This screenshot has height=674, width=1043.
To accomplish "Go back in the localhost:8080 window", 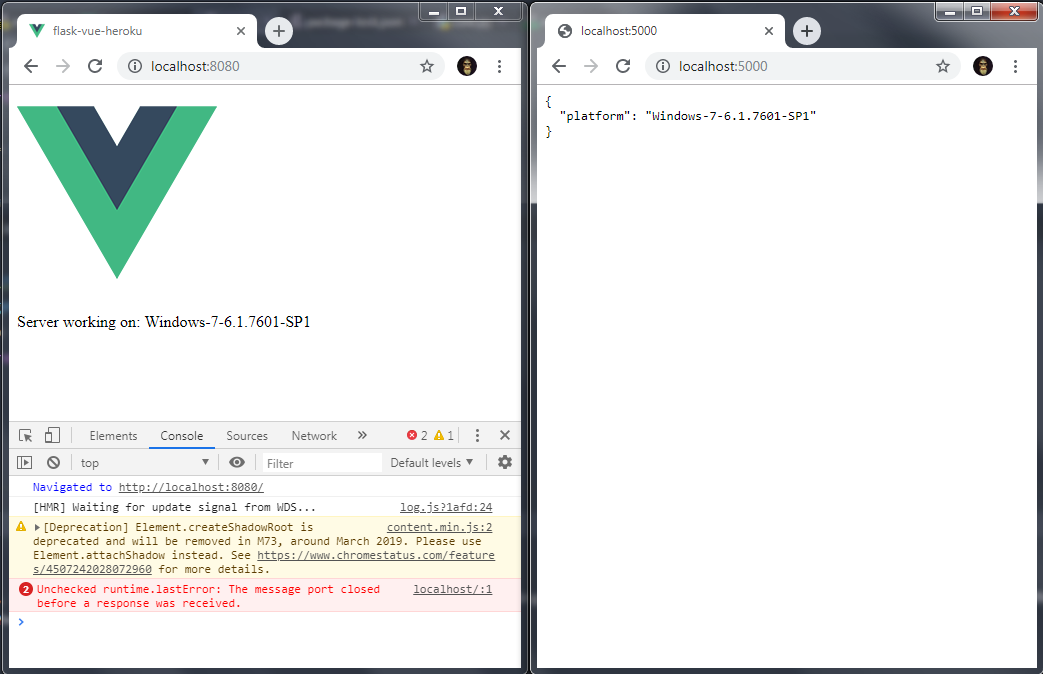I will click(x=31, y=66).
